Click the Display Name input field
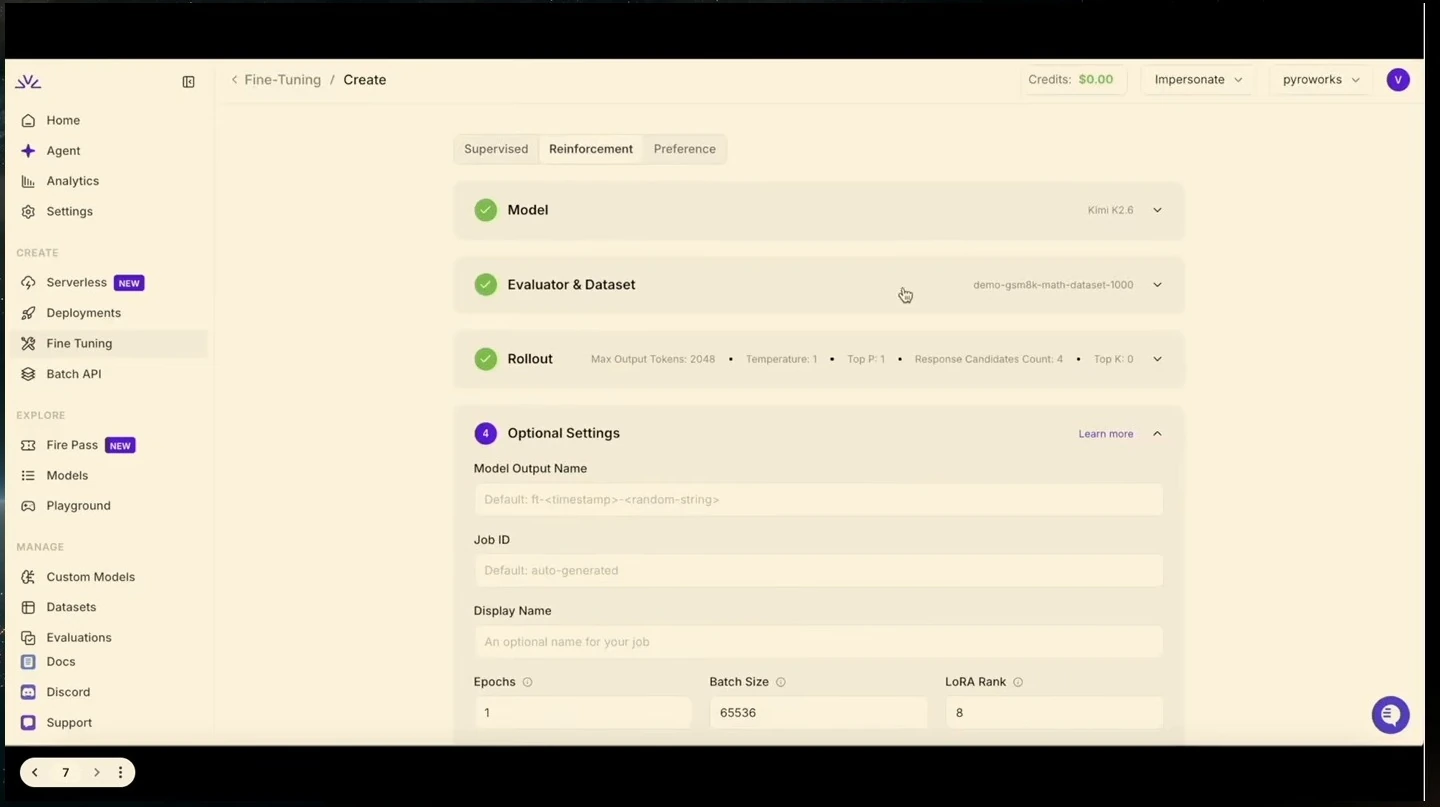 point(818,642)
